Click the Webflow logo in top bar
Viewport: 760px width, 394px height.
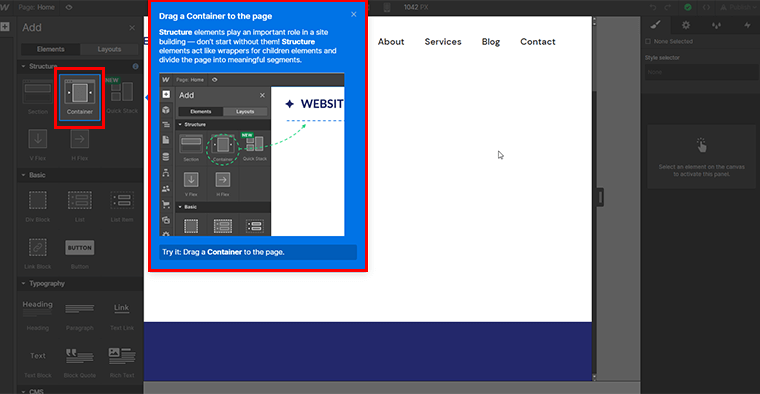click(x=5, y=7)
